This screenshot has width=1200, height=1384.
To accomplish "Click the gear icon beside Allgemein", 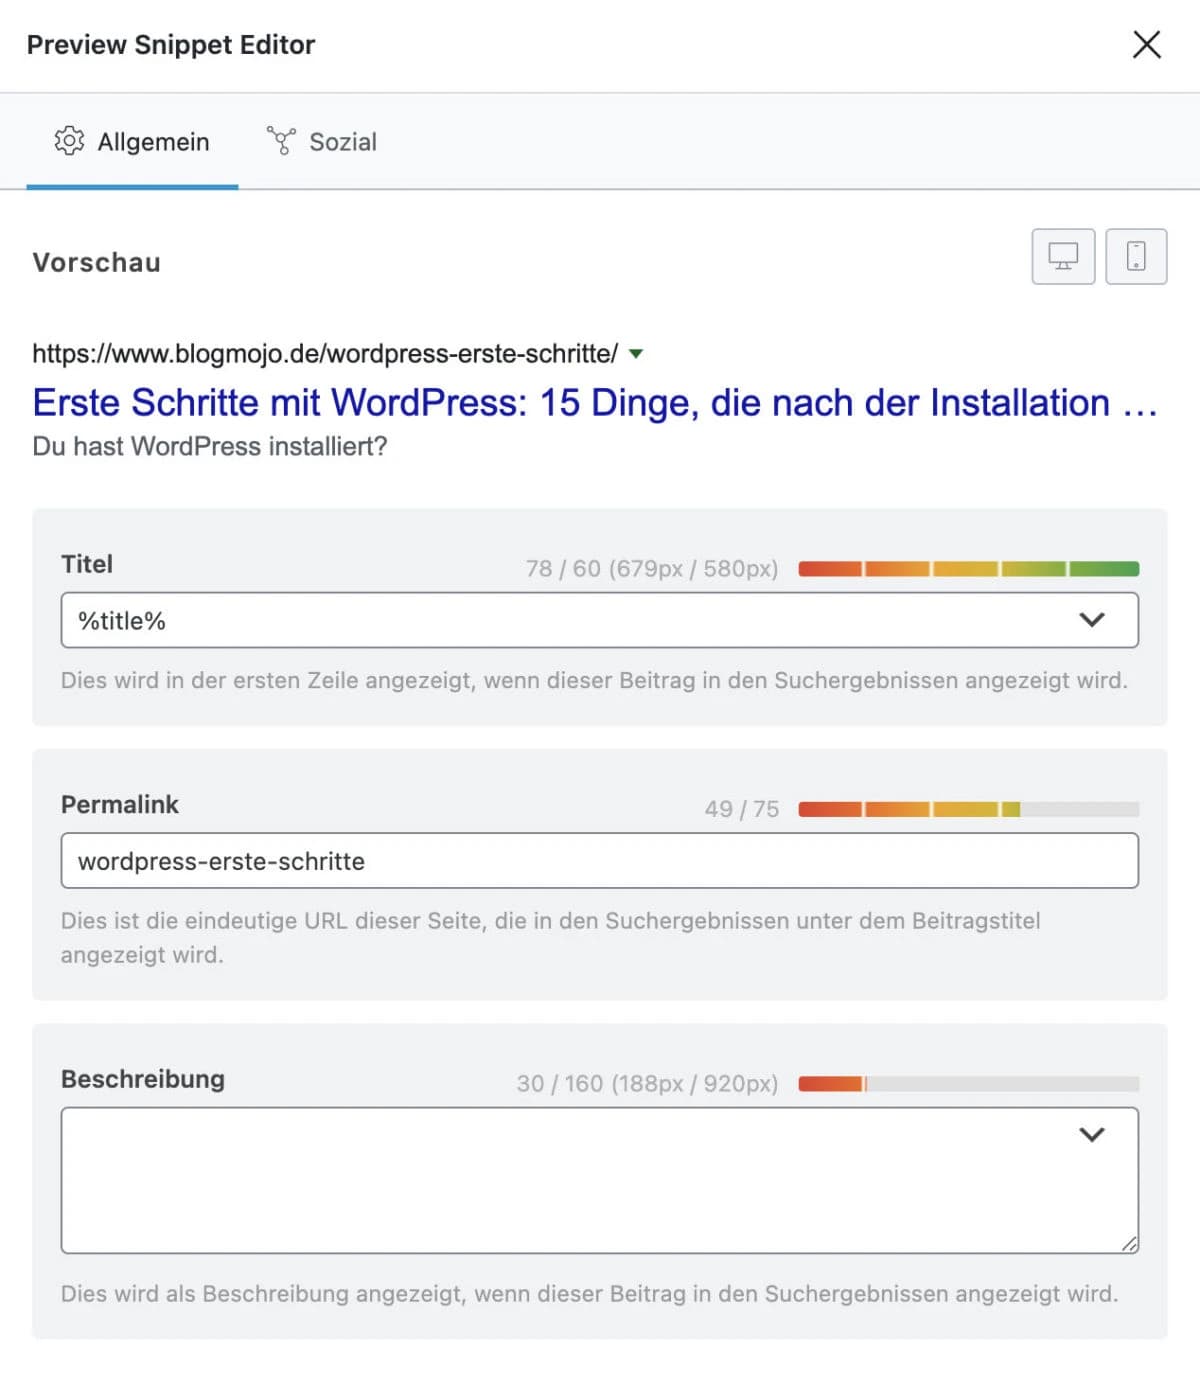I will (x=69, y=141).
